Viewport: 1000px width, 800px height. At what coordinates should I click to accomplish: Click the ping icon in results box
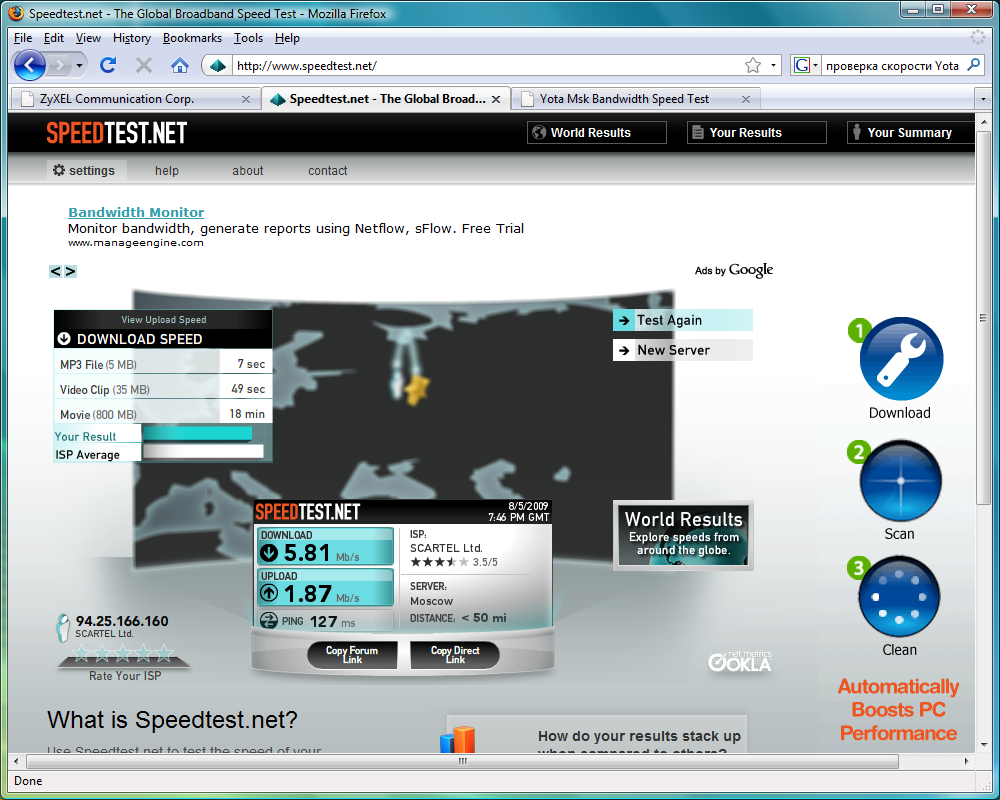[x=268, y=620]
